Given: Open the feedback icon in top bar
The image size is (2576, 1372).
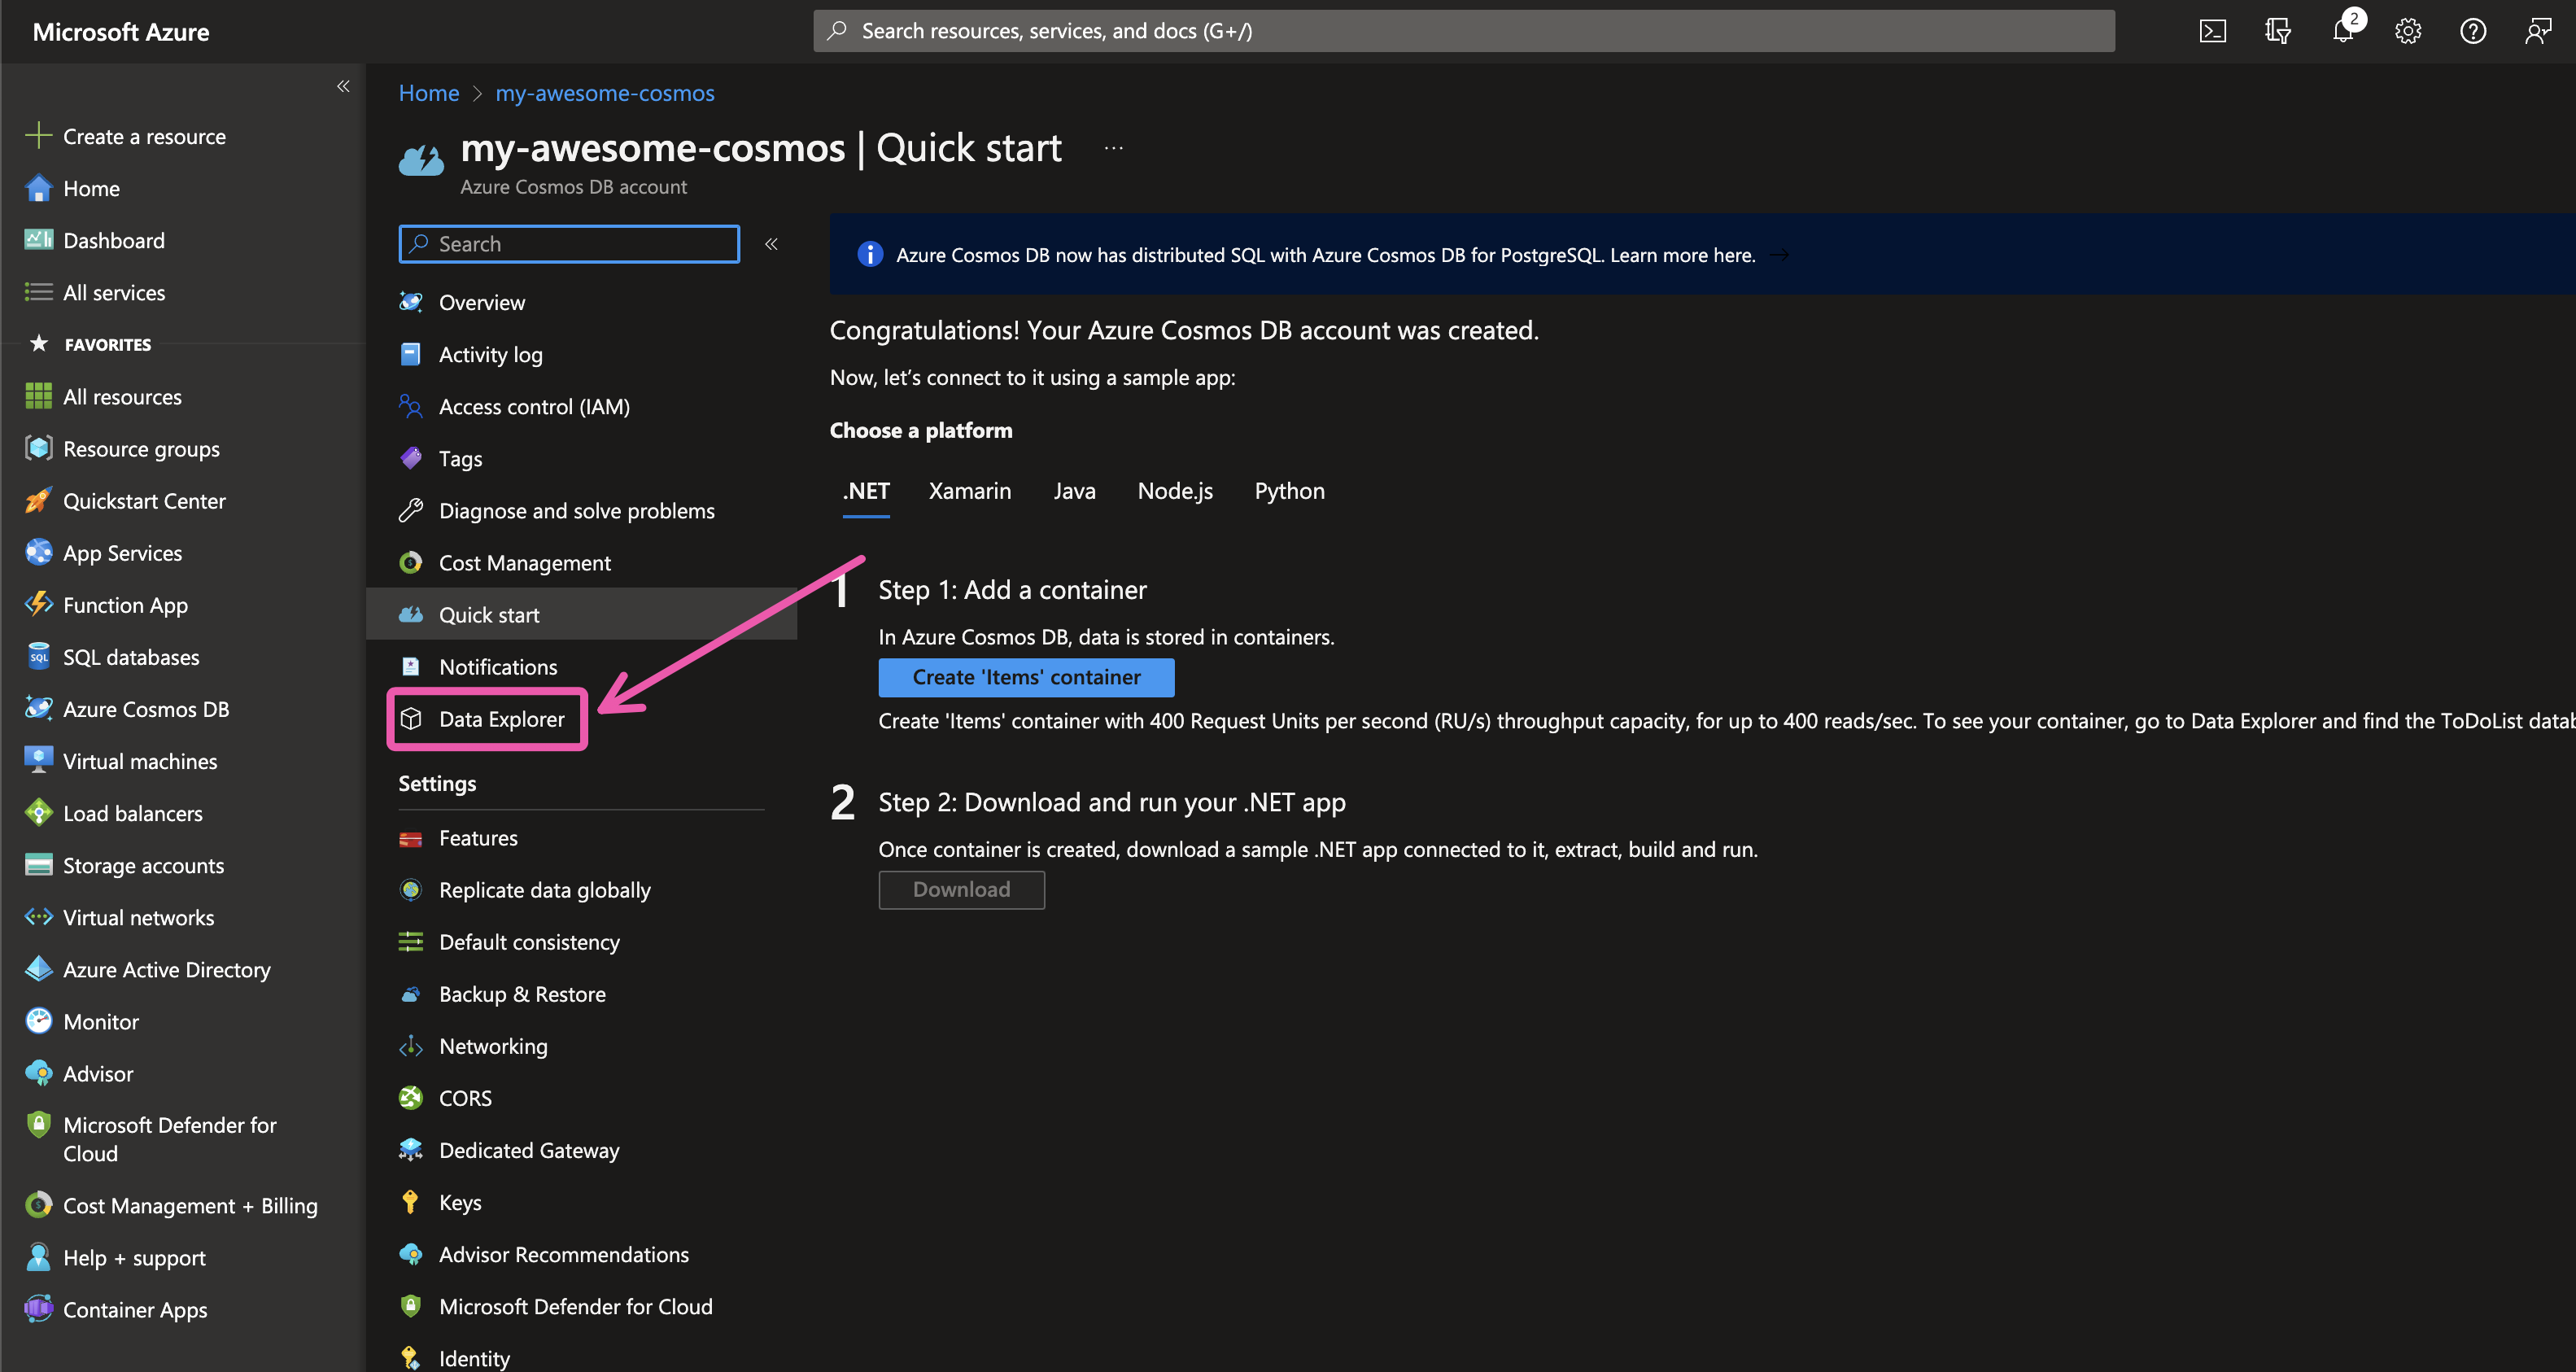Looking at the screenshot, I should click(2537, 31).
